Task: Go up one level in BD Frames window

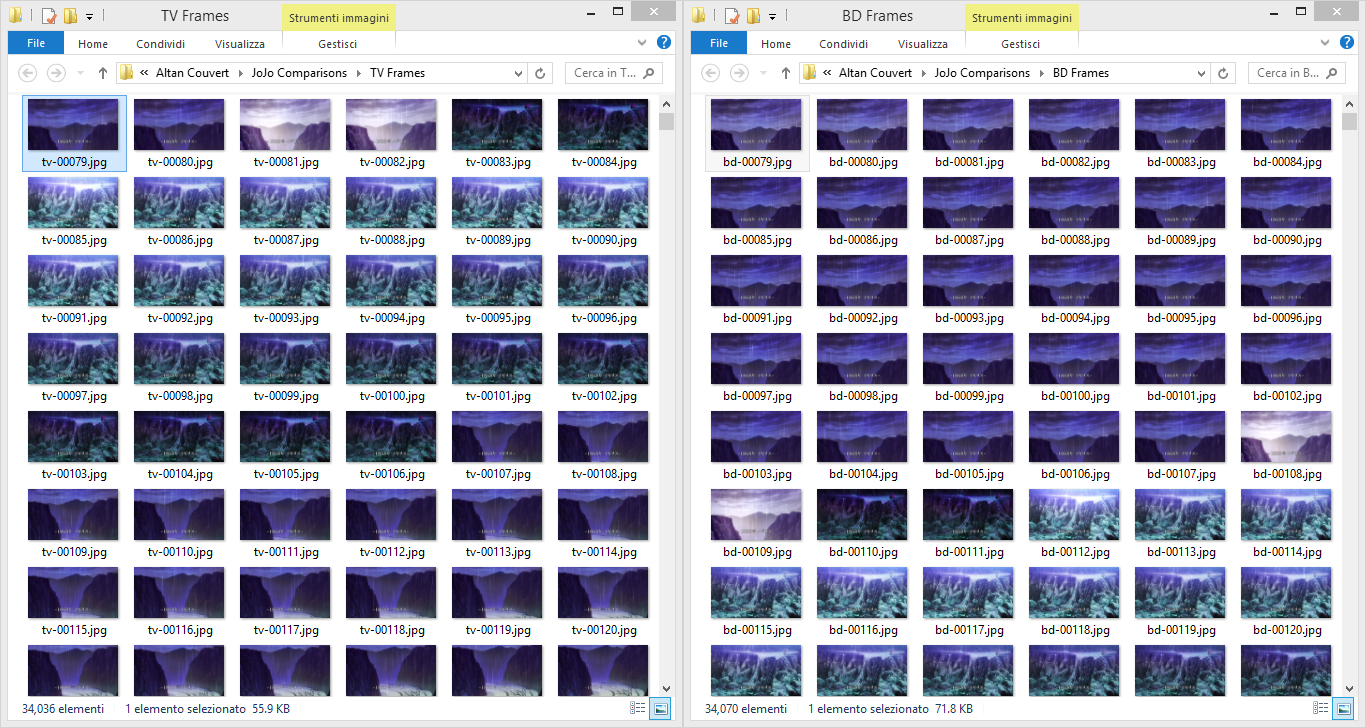Action: 785,73
